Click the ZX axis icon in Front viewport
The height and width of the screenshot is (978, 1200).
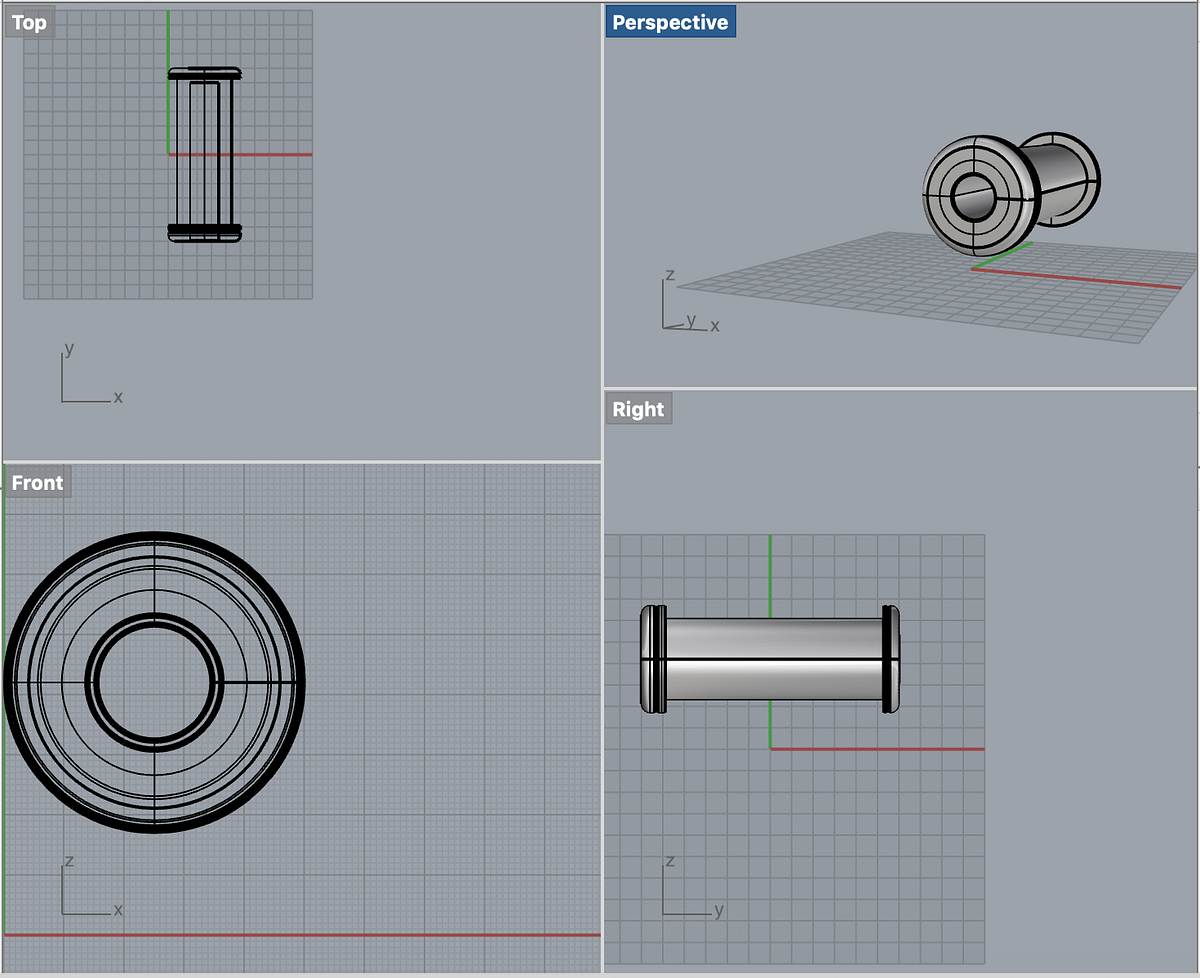click(91, 885)
